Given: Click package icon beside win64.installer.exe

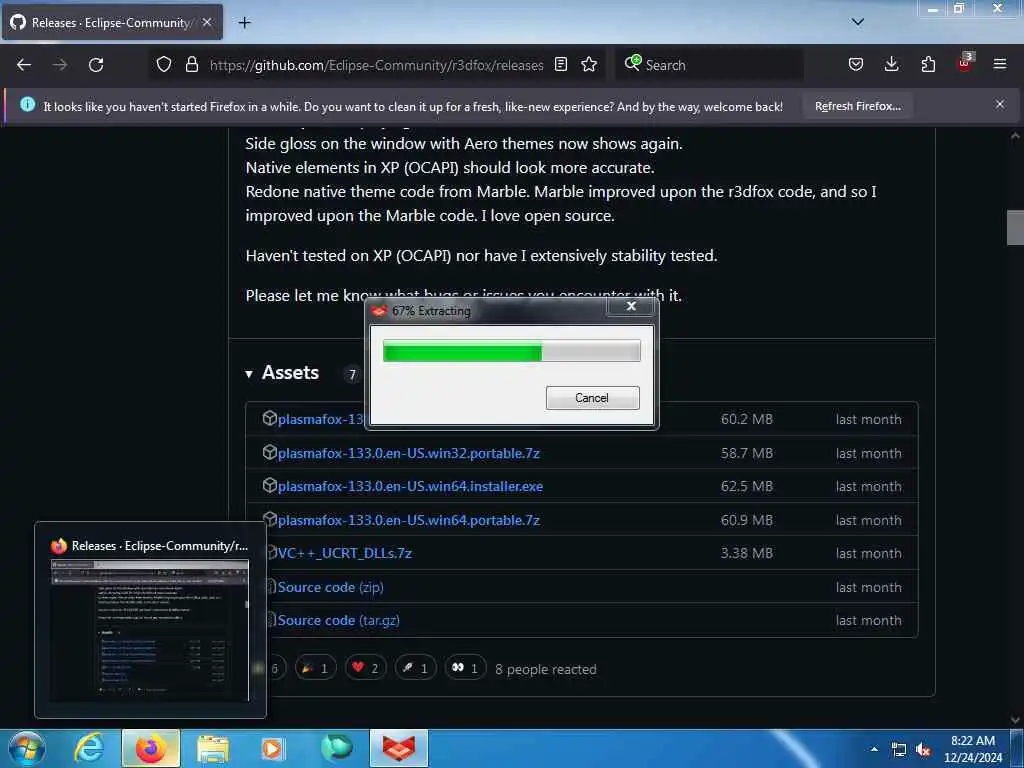Looking at the screenshot, I should [269, 485].
